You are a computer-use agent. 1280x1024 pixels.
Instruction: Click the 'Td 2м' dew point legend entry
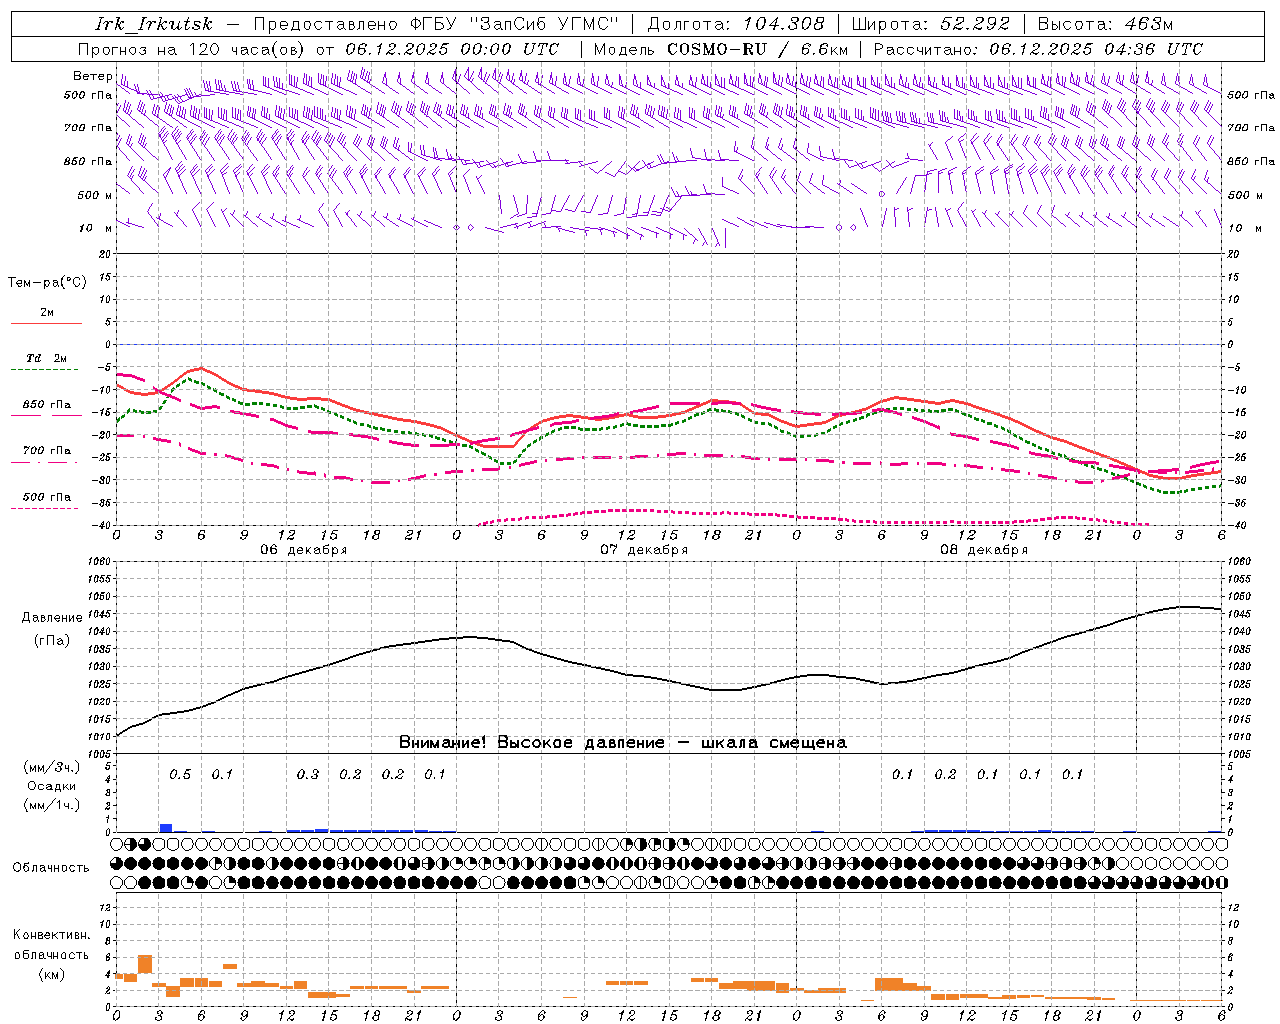coord(47,358)
